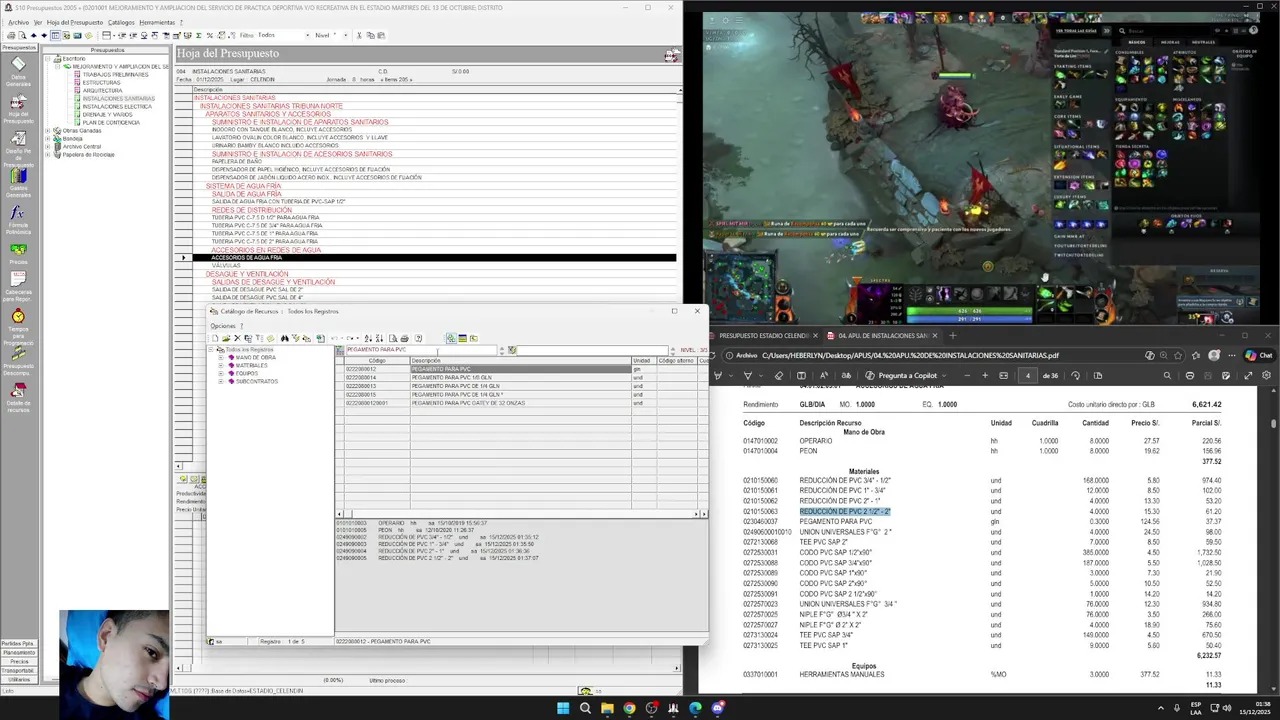
Task: Click fullscreen expand icon in PDF toolbar
Action: pos(1248,375)
